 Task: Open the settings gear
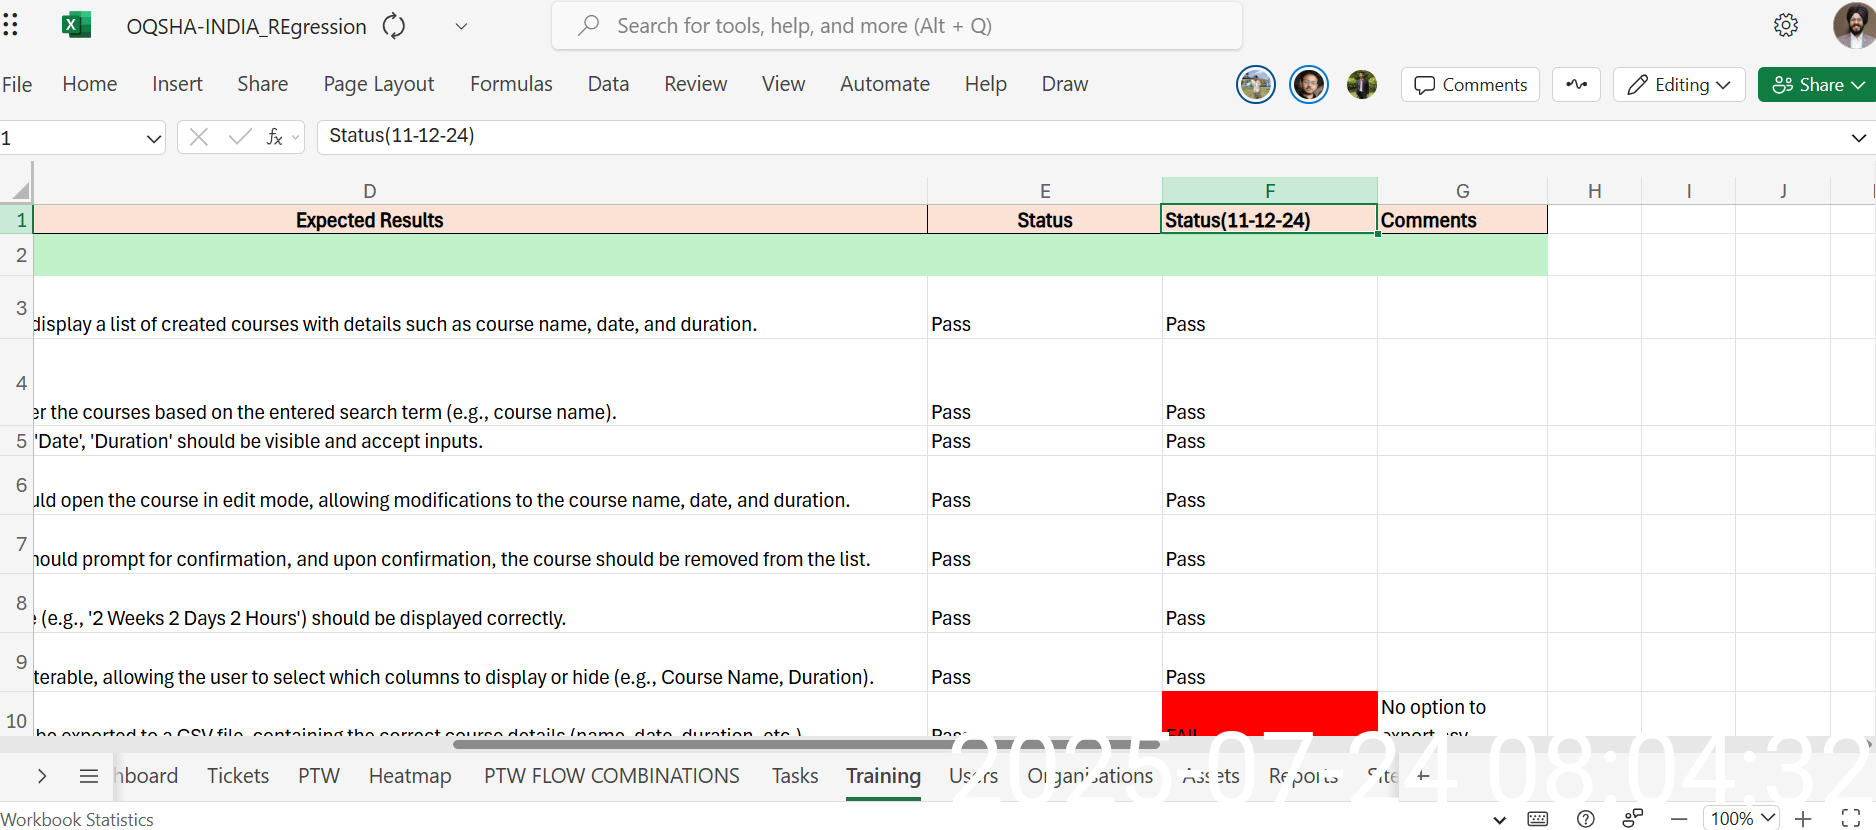[x=1785, y=25]
